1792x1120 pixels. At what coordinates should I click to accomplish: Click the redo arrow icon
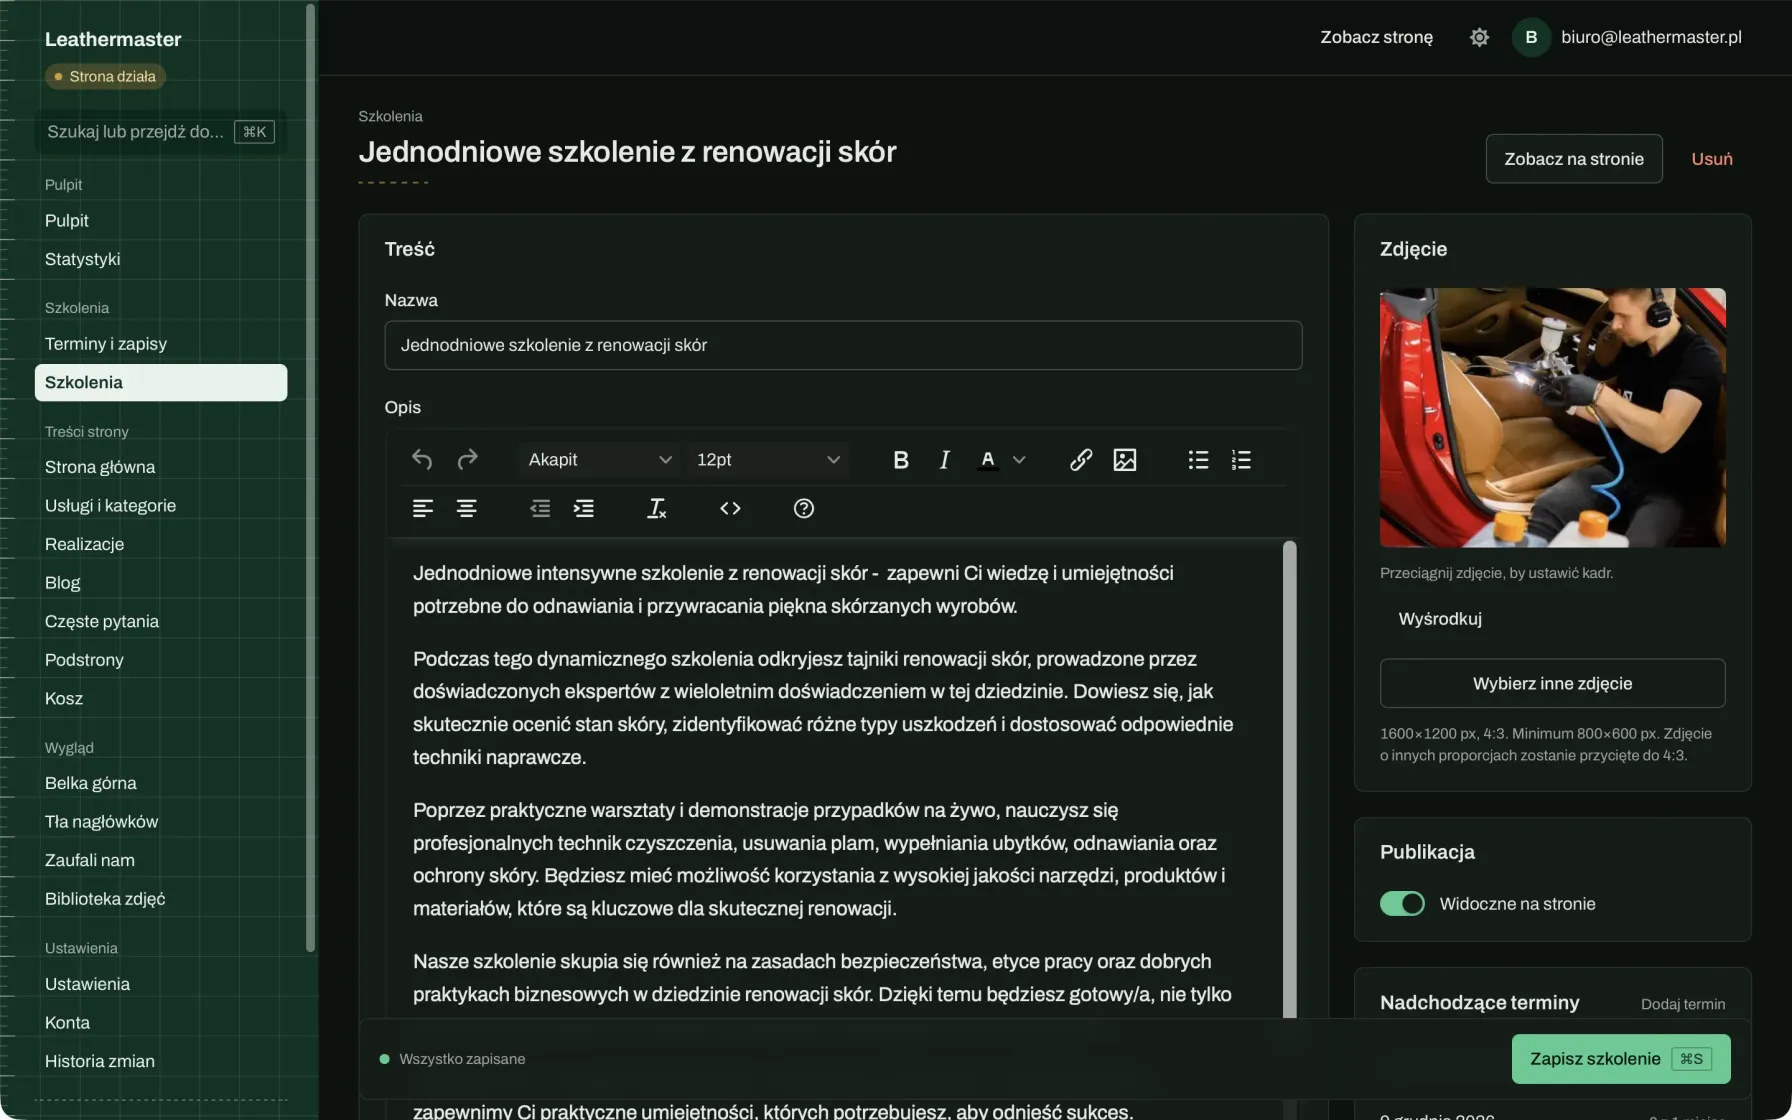pos(467,460)
